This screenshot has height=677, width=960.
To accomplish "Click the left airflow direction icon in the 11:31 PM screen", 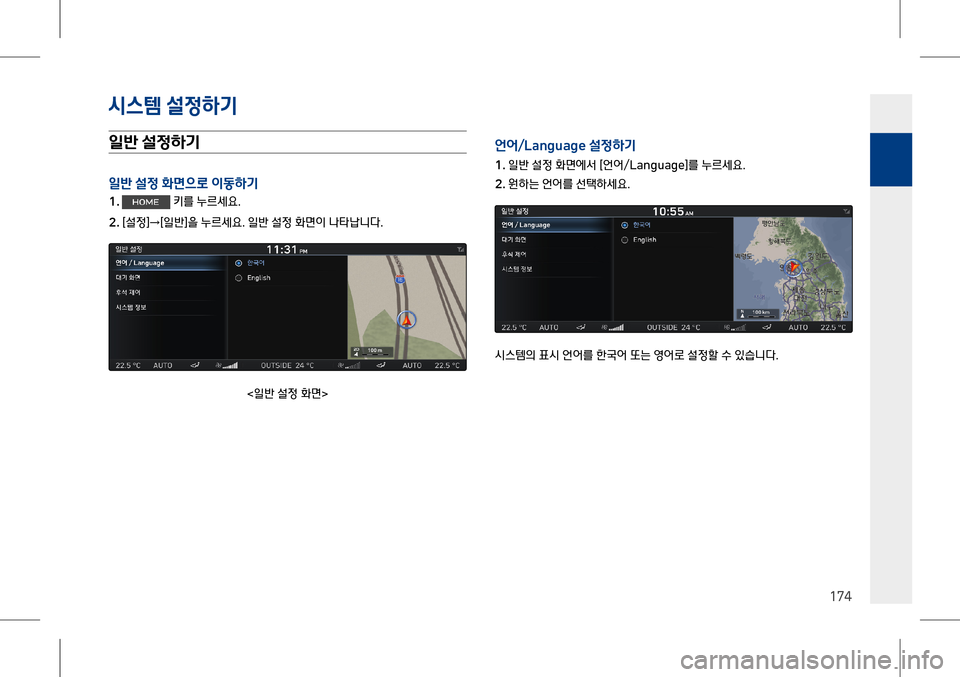I will pos(195,365).
